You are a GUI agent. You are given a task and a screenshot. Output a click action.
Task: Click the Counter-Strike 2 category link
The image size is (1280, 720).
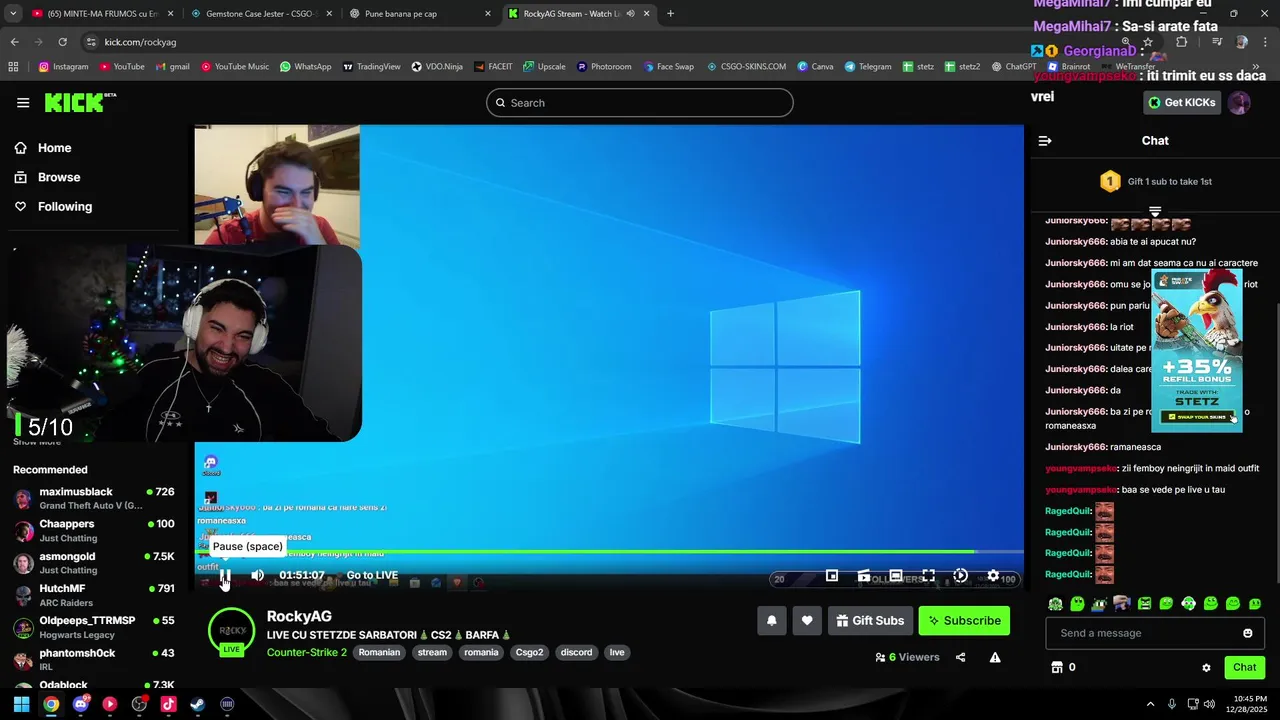click(x=307, y=652)
